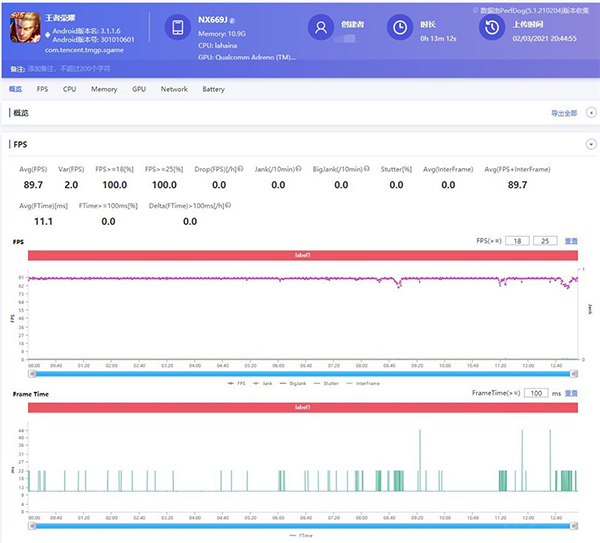This screenshot has height=543, width=600.
Task: Click the help icon beside Delta(FTime)>100ms
Action: (229, 207)
